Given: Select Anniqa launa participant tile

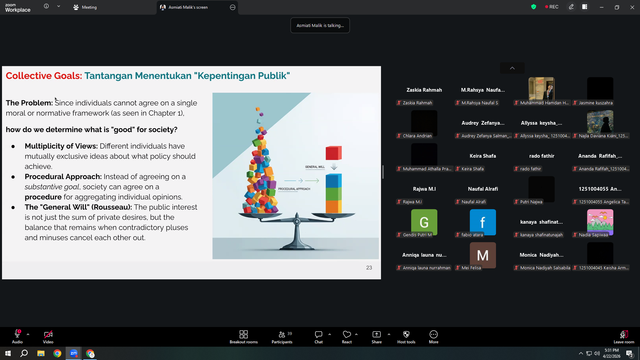Looking at the screenshot, I should [x=424, y=256].
